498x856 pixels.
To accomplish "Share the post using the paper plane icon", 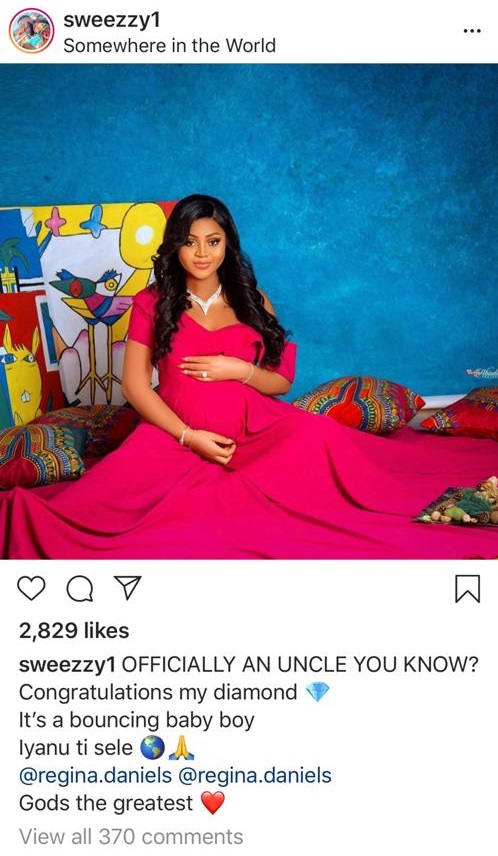I will tap(127, 587).
